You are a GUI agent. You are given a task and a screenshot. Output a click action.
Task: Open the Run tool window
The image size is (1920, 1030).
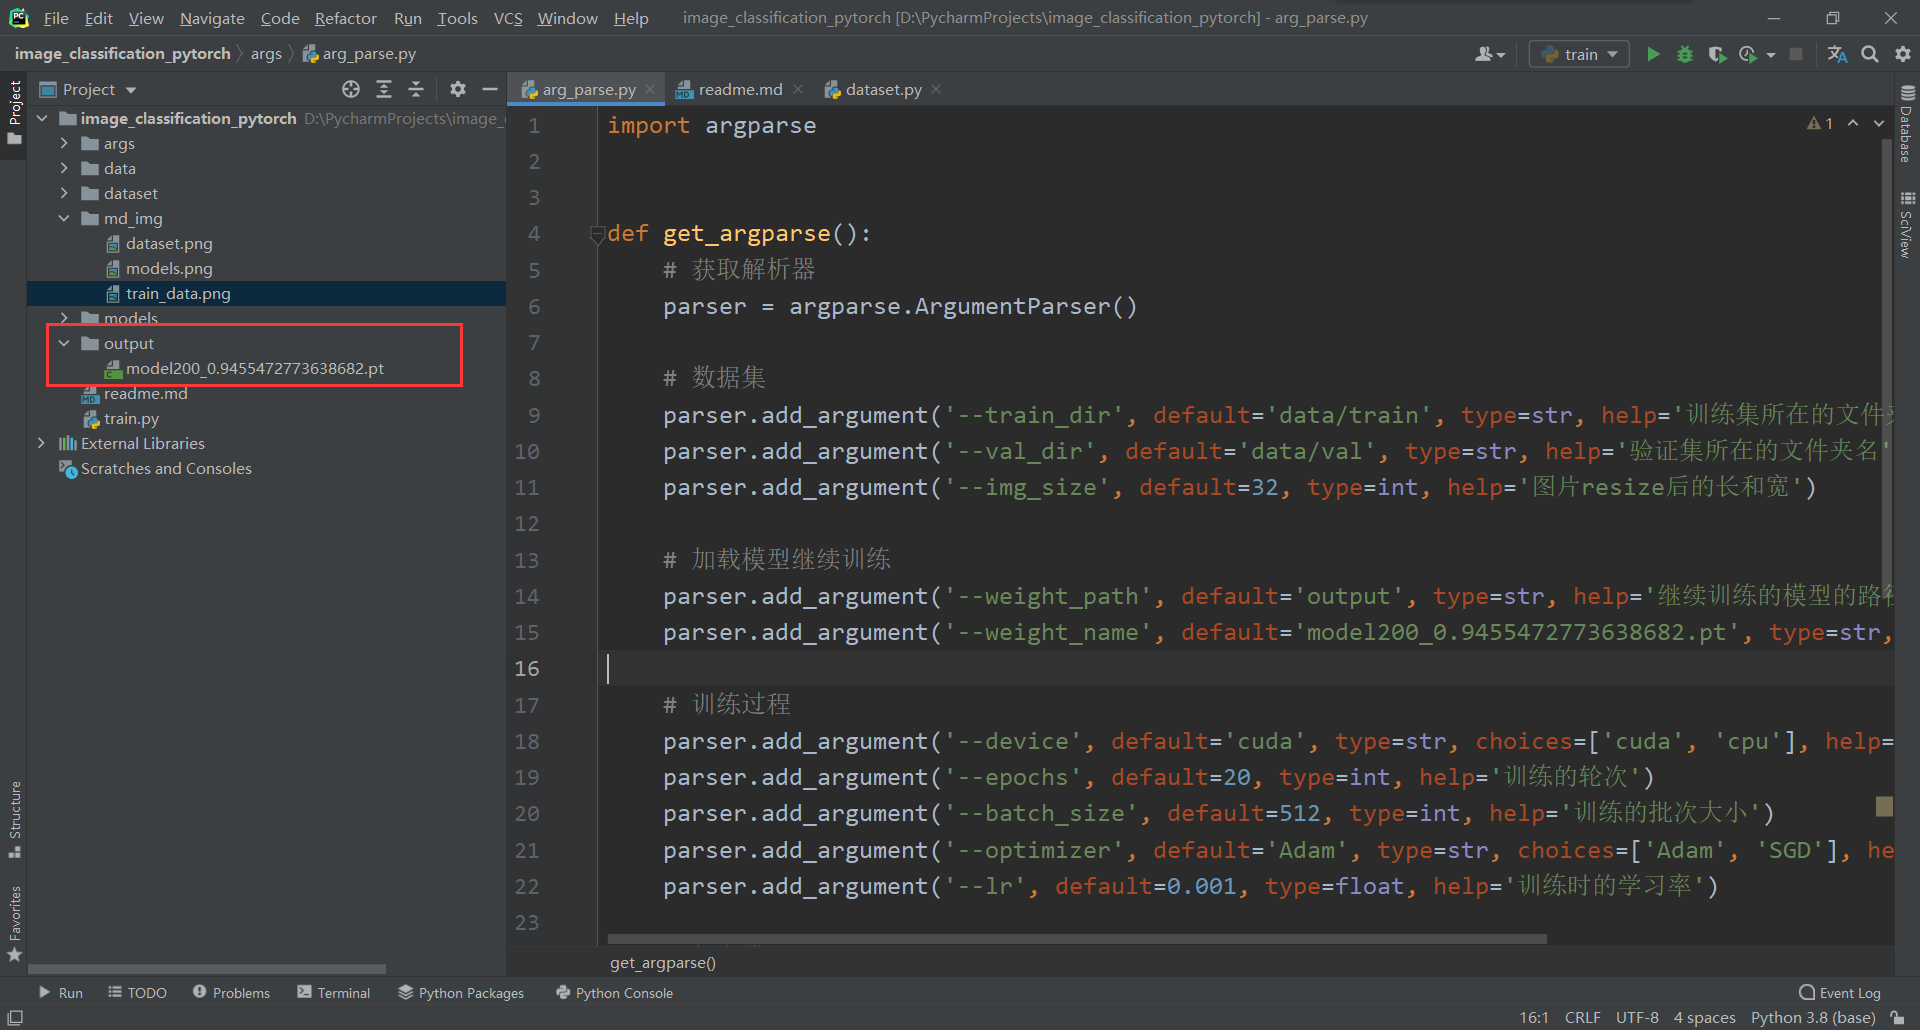60,993
